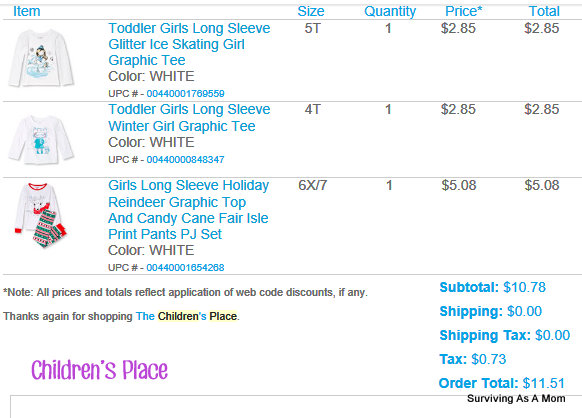This screenshot has height=418, width=582.
Task: Click the Size column header
Action: [311, 11]
